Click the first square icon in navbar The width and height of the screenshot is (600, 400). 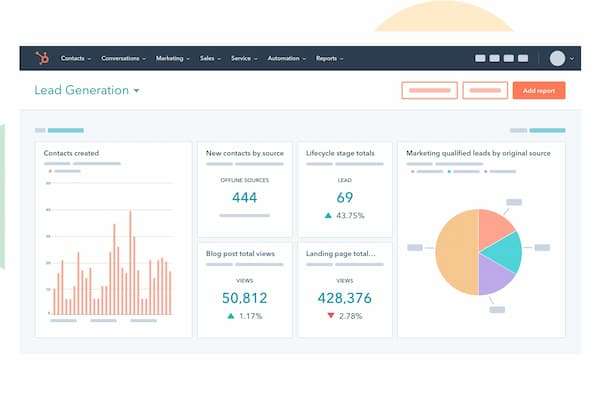click(482, 58)
